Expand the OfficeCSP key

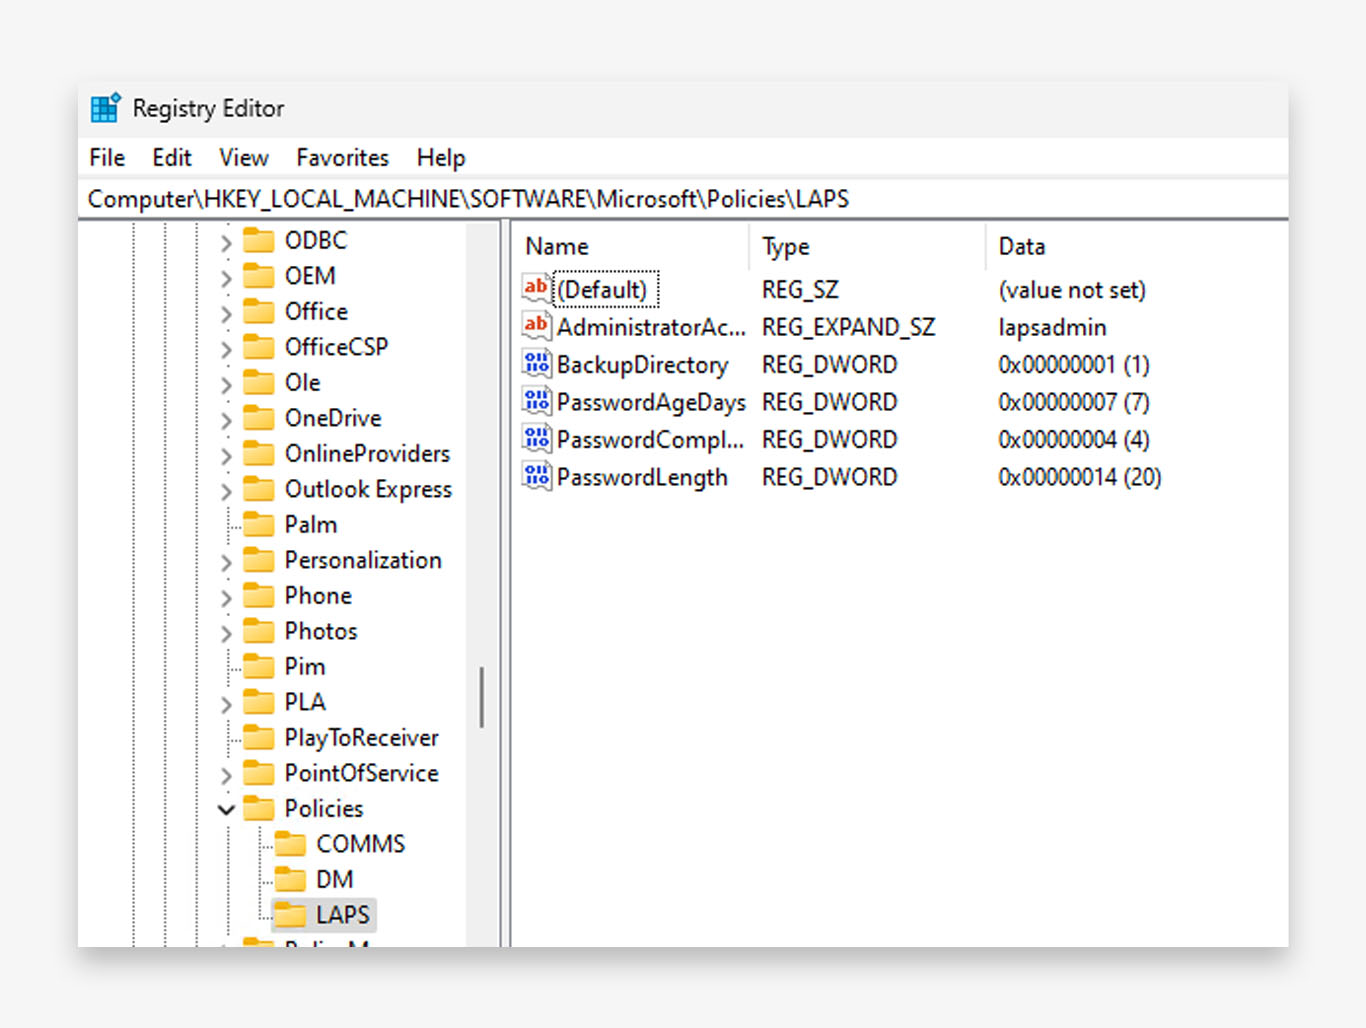[226, 348]
